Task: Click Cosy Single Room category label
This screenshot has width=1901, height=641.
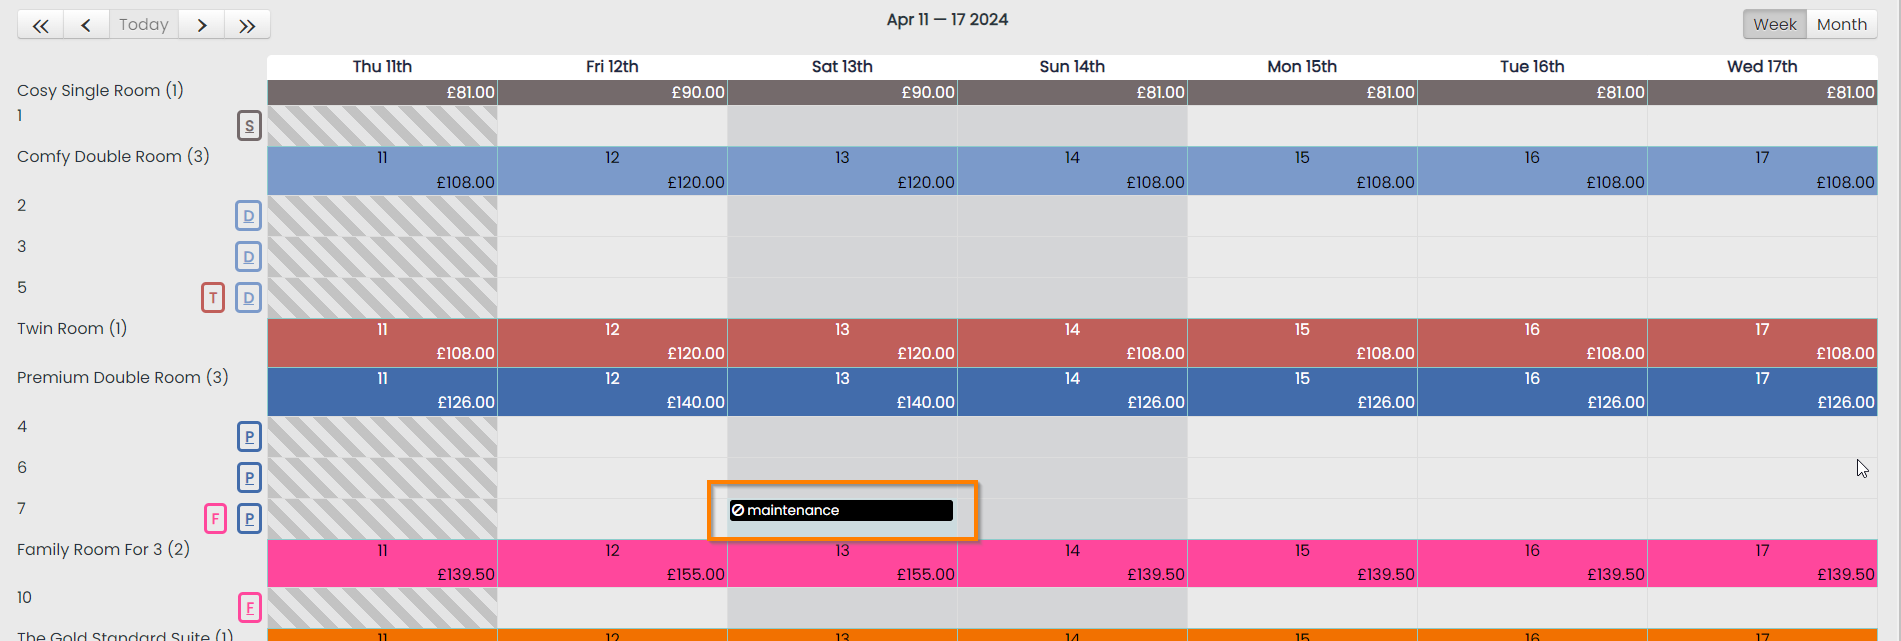Action: tap(100, 91)
